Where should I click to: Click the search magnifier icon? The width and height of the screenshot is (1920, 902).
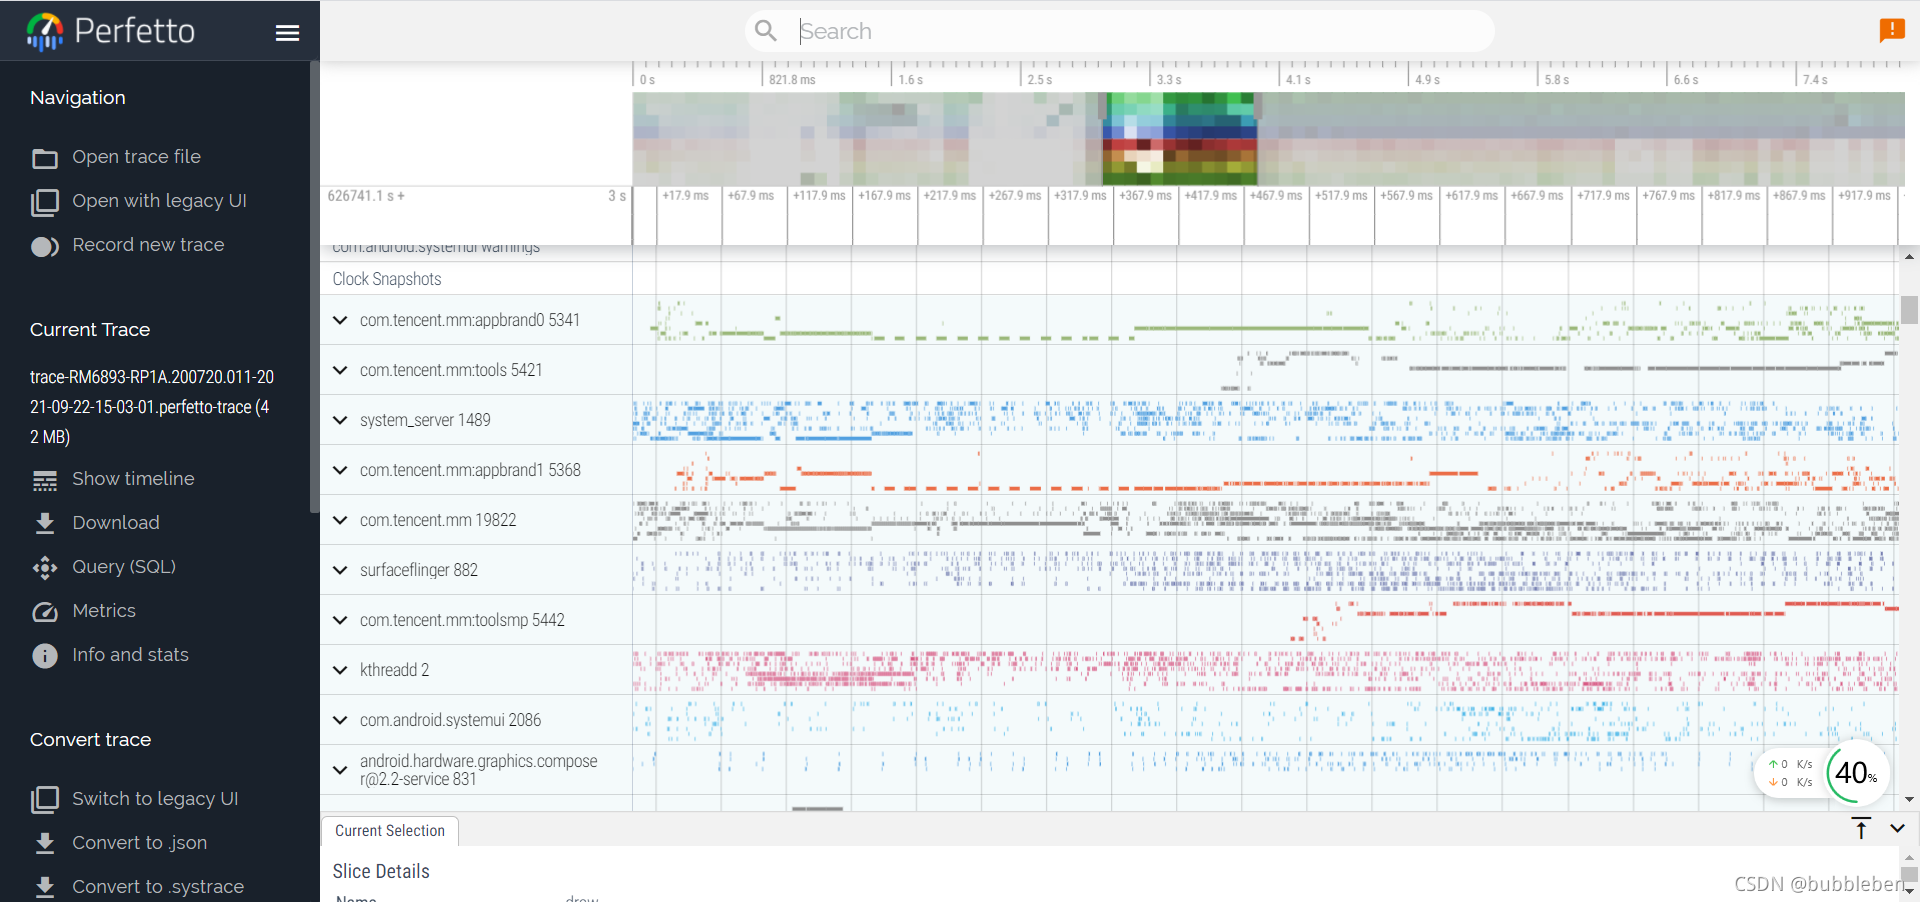[x=766, y=31]
